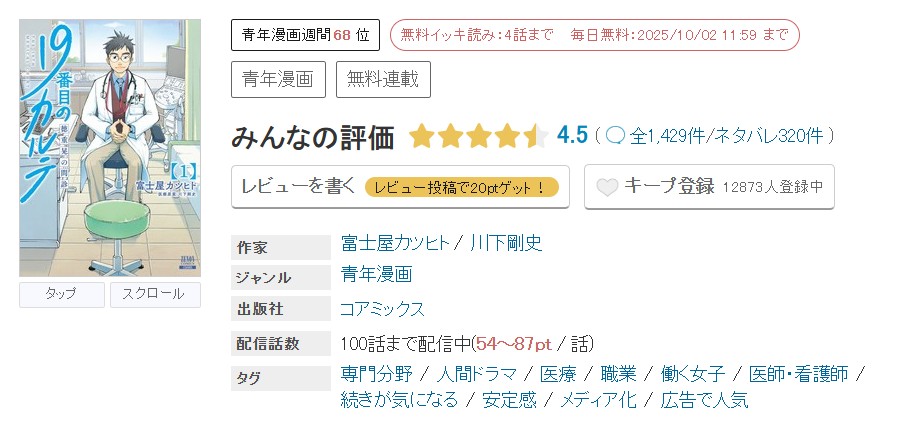Click the gold star rating icons
Viewport: 915px width, 431px height.
pos(477,136)
